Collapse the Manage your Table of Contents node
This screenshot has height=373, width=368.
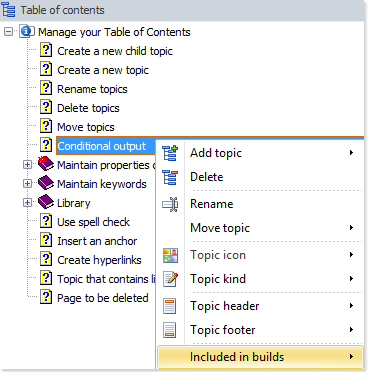8,32
